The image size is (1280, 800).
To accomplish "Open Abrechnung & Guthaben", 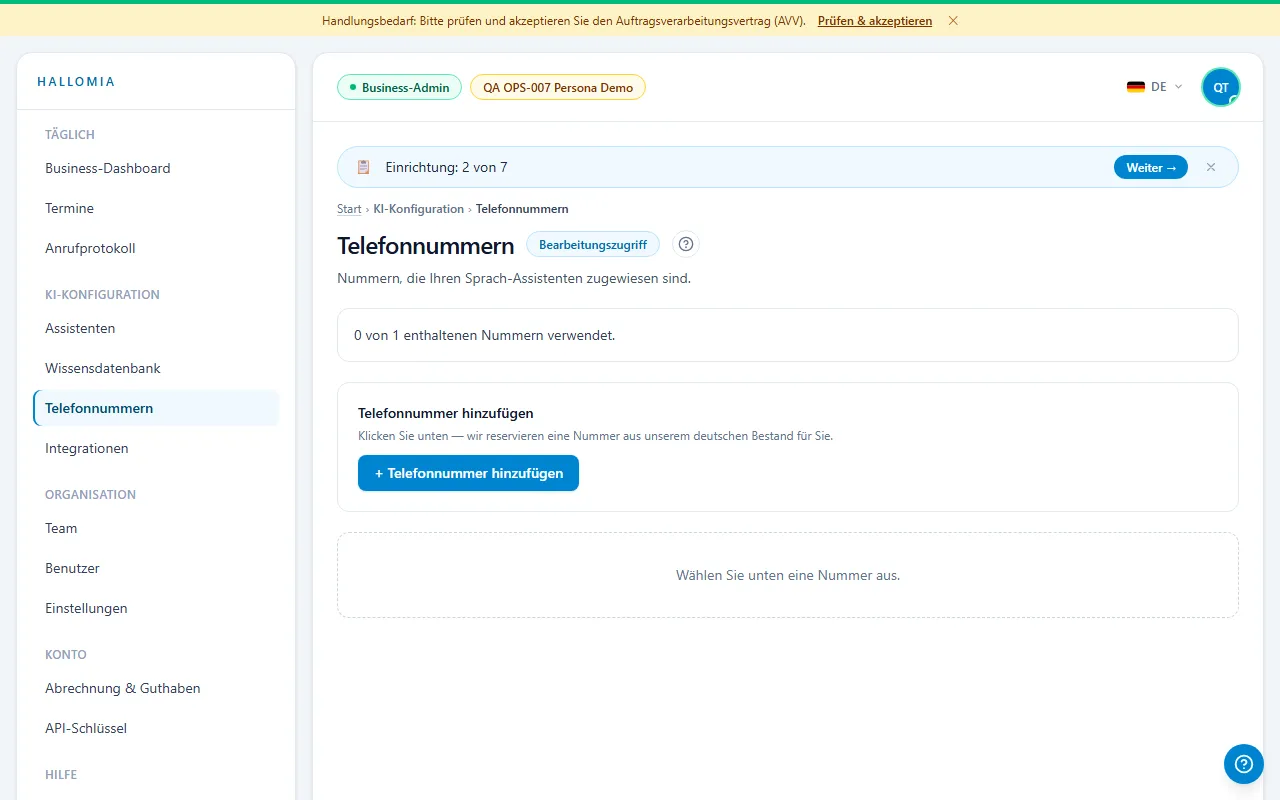I will pyautogui.click(x=156, y=688).
